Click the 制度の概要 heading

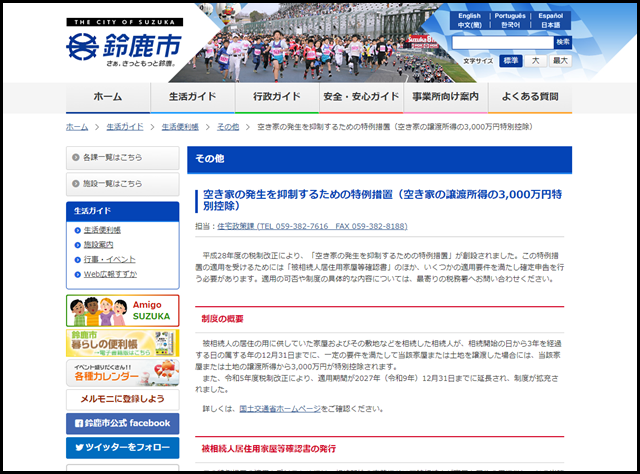coord(222,319)
